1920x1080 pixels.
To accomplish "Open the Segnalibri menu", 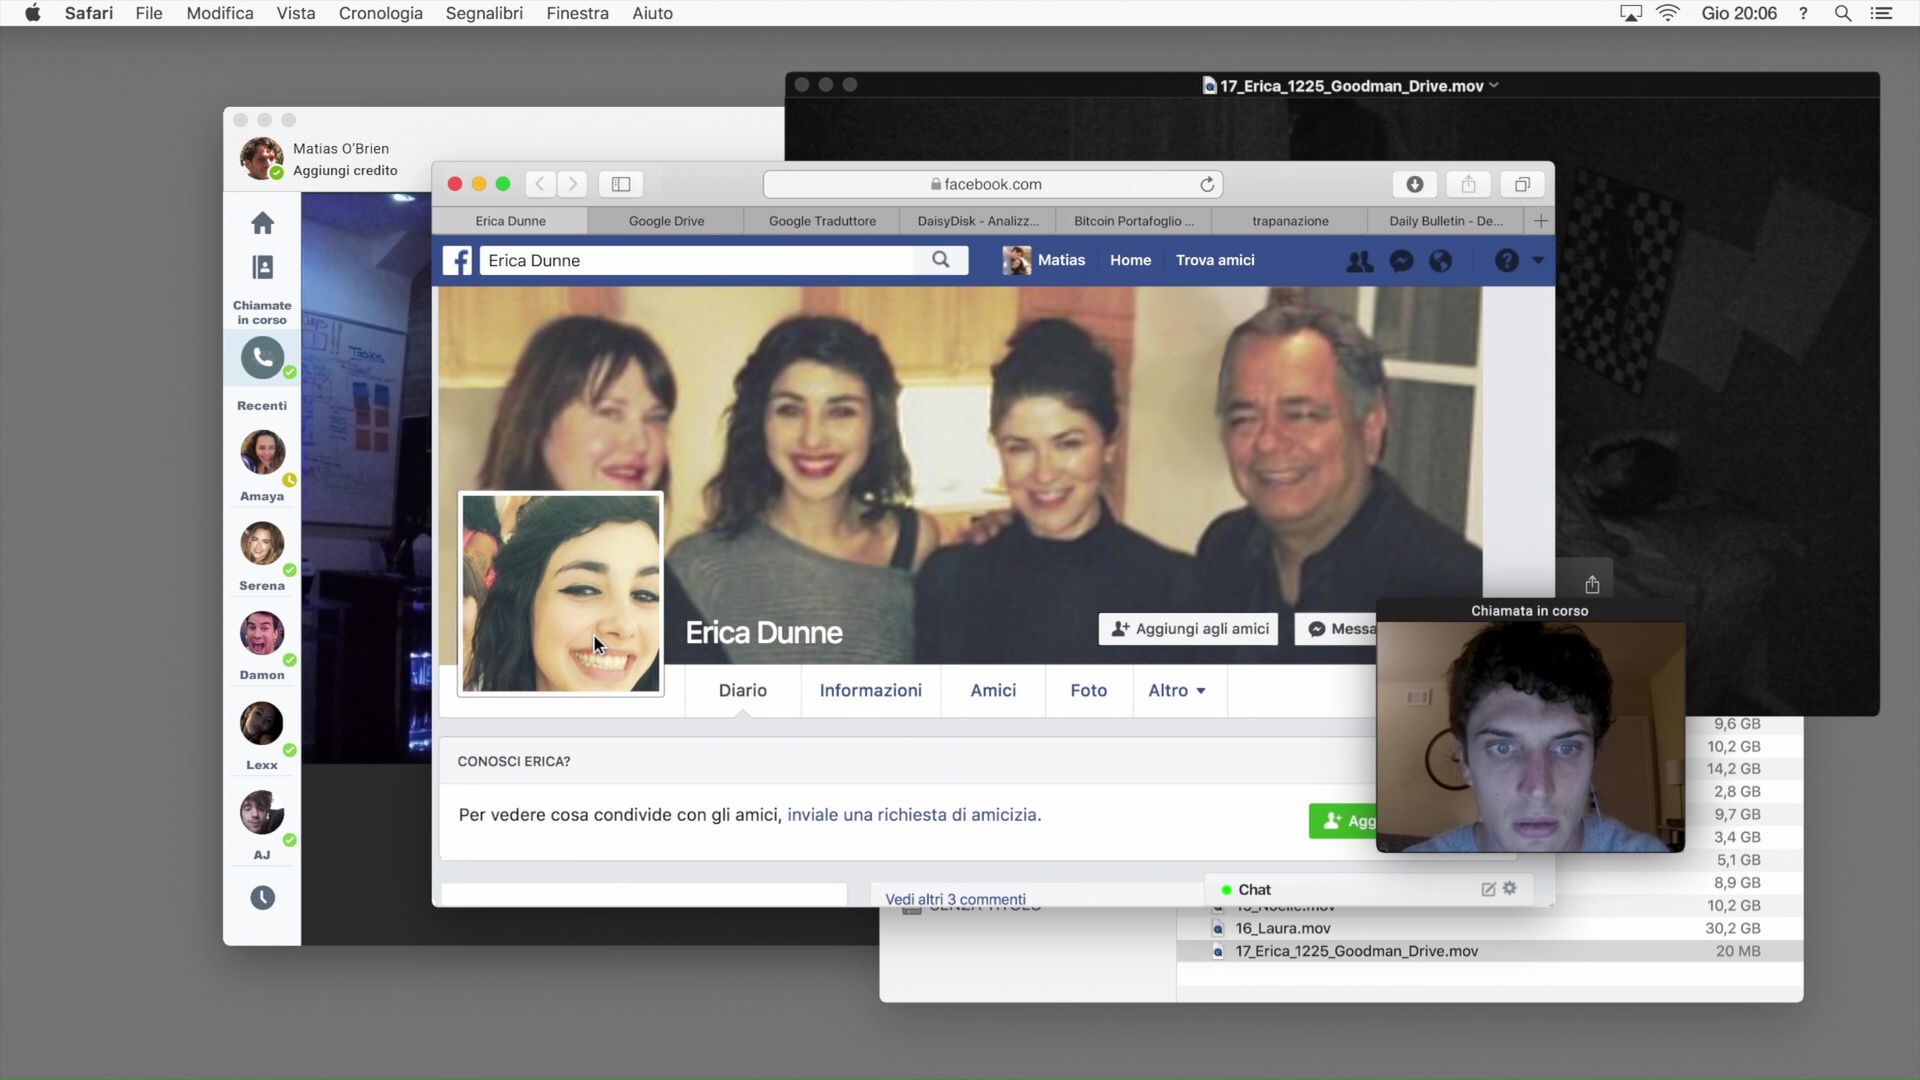I will pos(484,13).
